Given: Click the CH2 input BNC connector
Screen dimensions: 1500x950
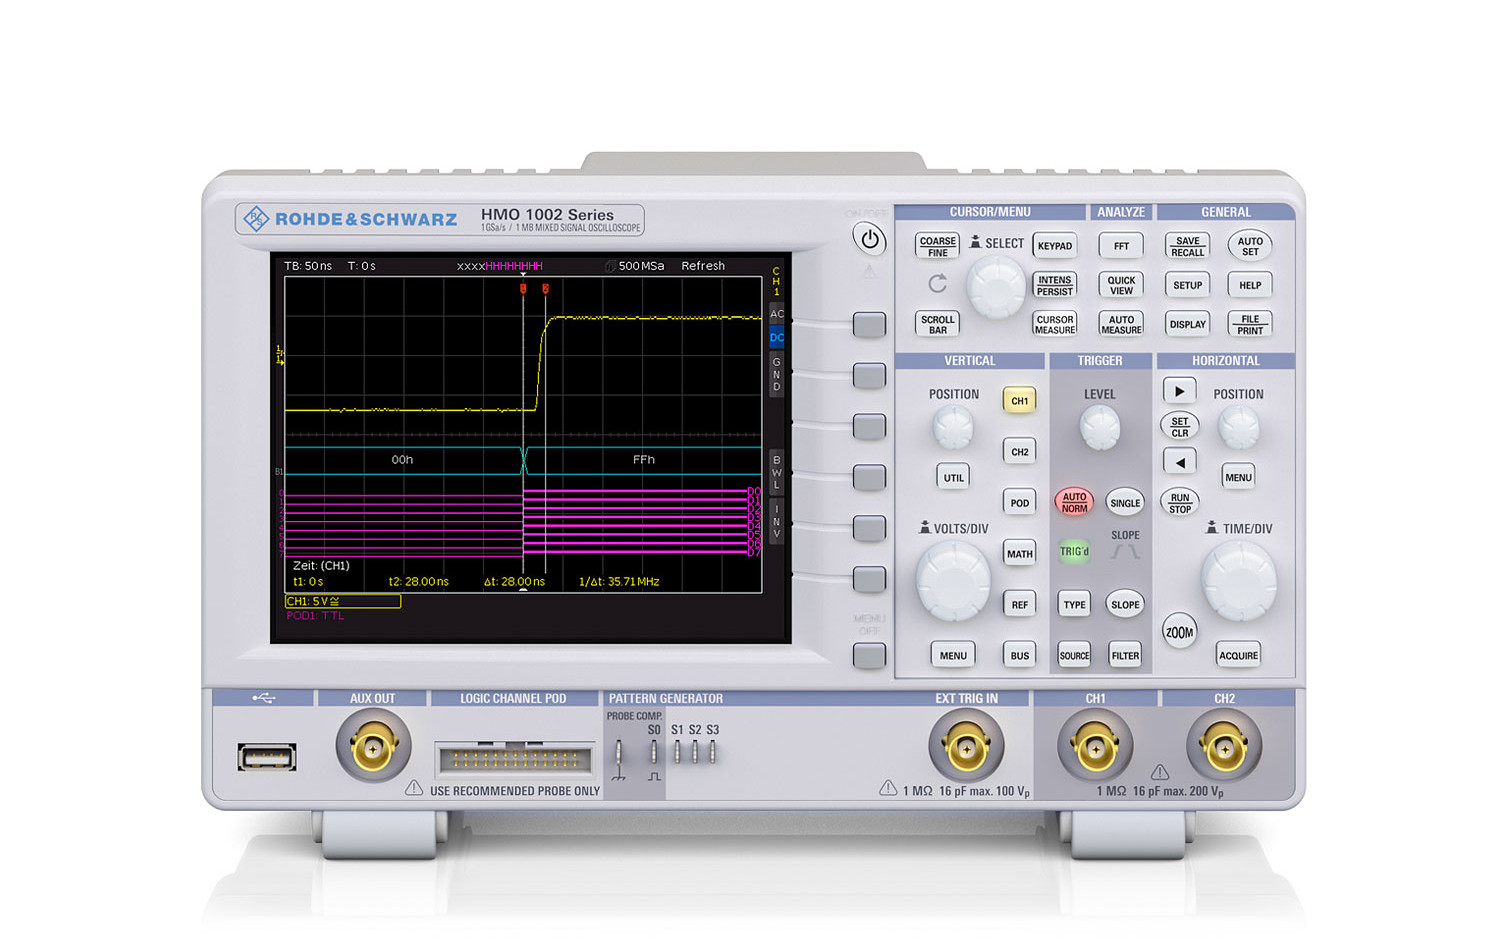Looking at the screenshot, I should [1224, 746].
